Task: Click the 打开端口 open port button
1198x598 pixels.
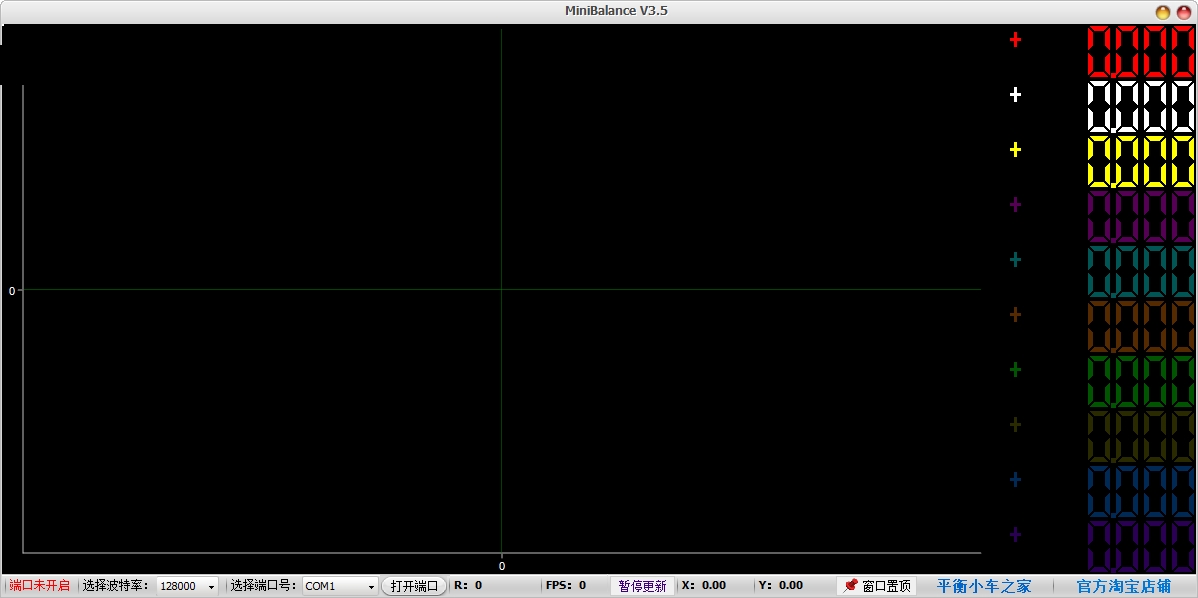Action: point(414,586)
